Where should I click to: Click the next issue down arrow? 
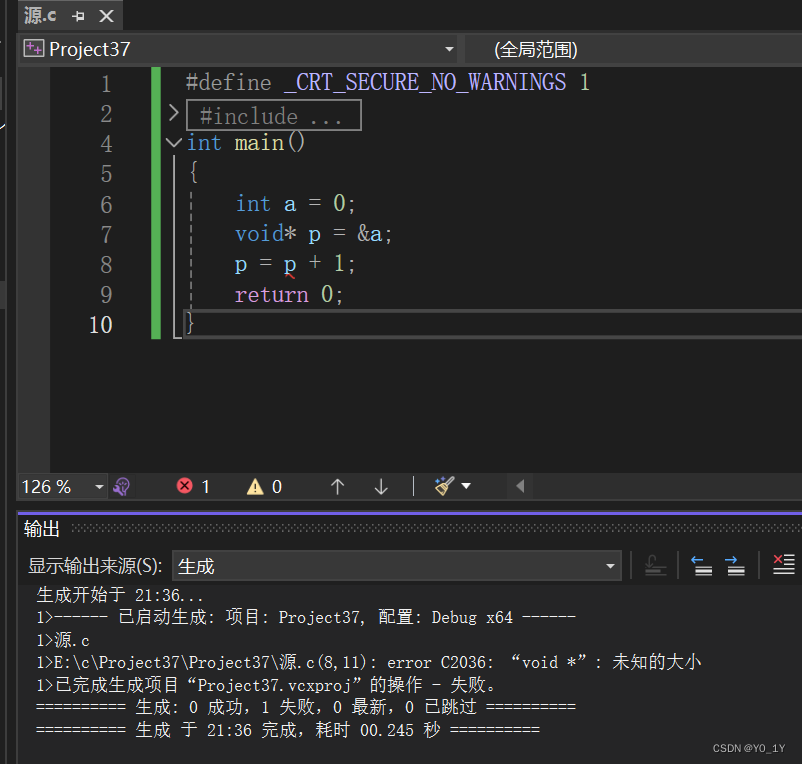point(380,486)
